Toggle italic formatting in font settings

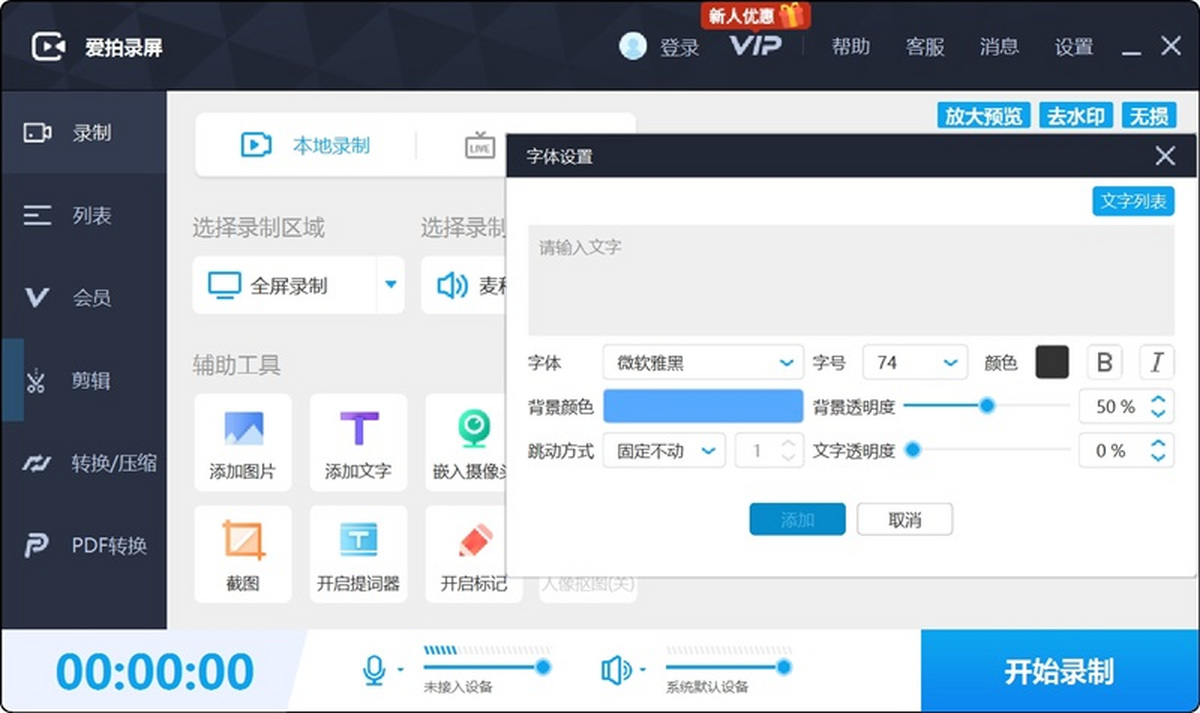[x=1156, y=362]
